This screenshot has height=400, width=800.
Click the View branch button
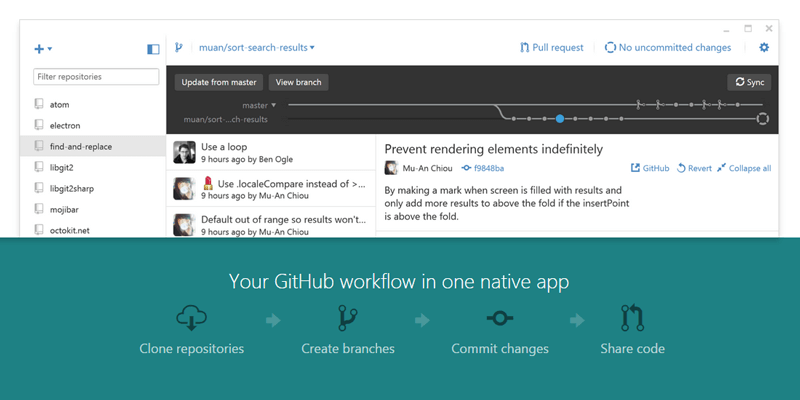(x=299, y=82)
